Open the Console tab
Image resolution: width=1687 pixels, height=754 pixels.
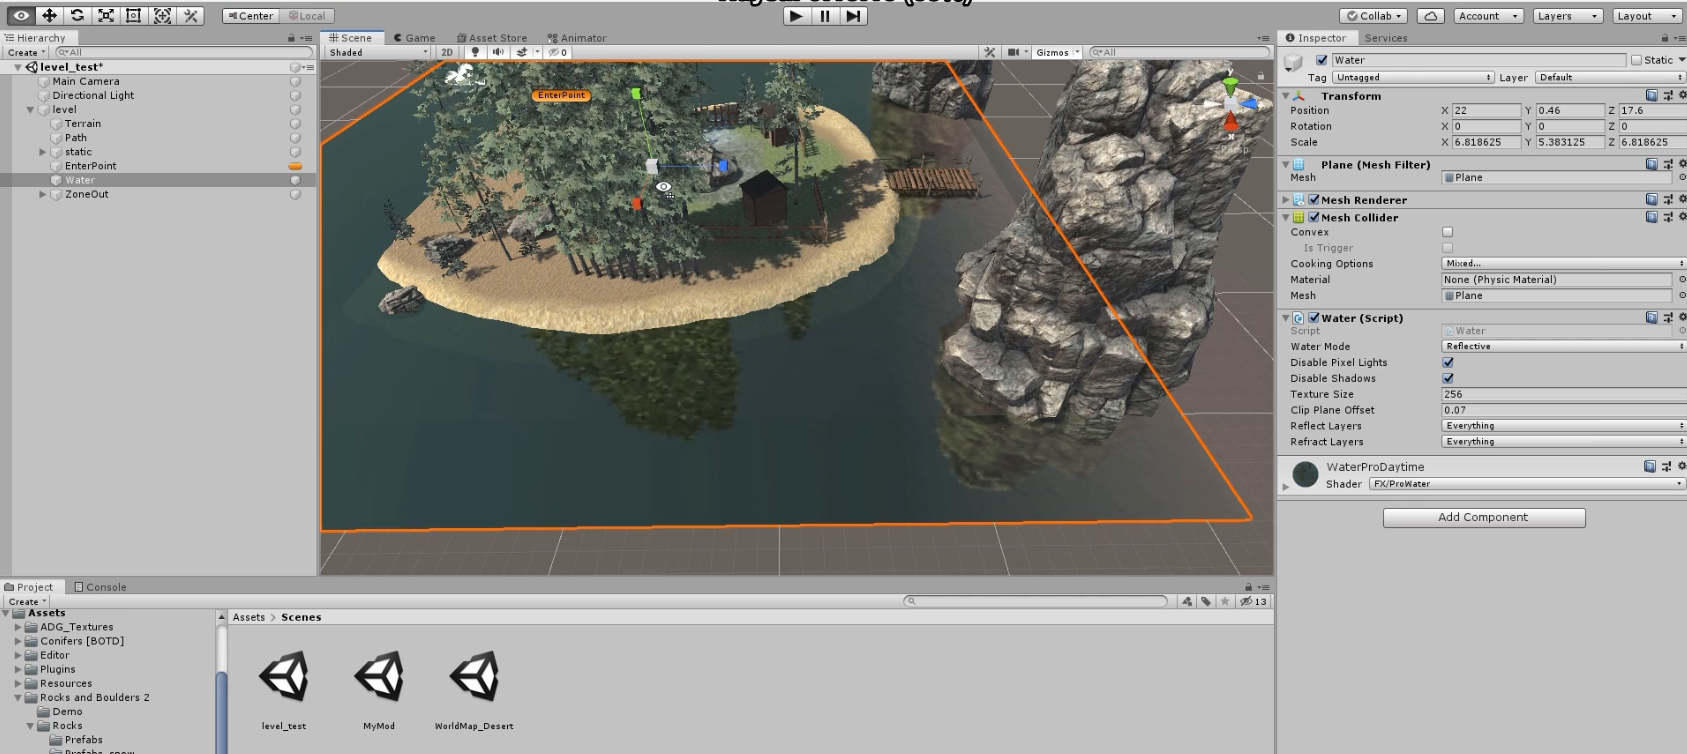100,587
